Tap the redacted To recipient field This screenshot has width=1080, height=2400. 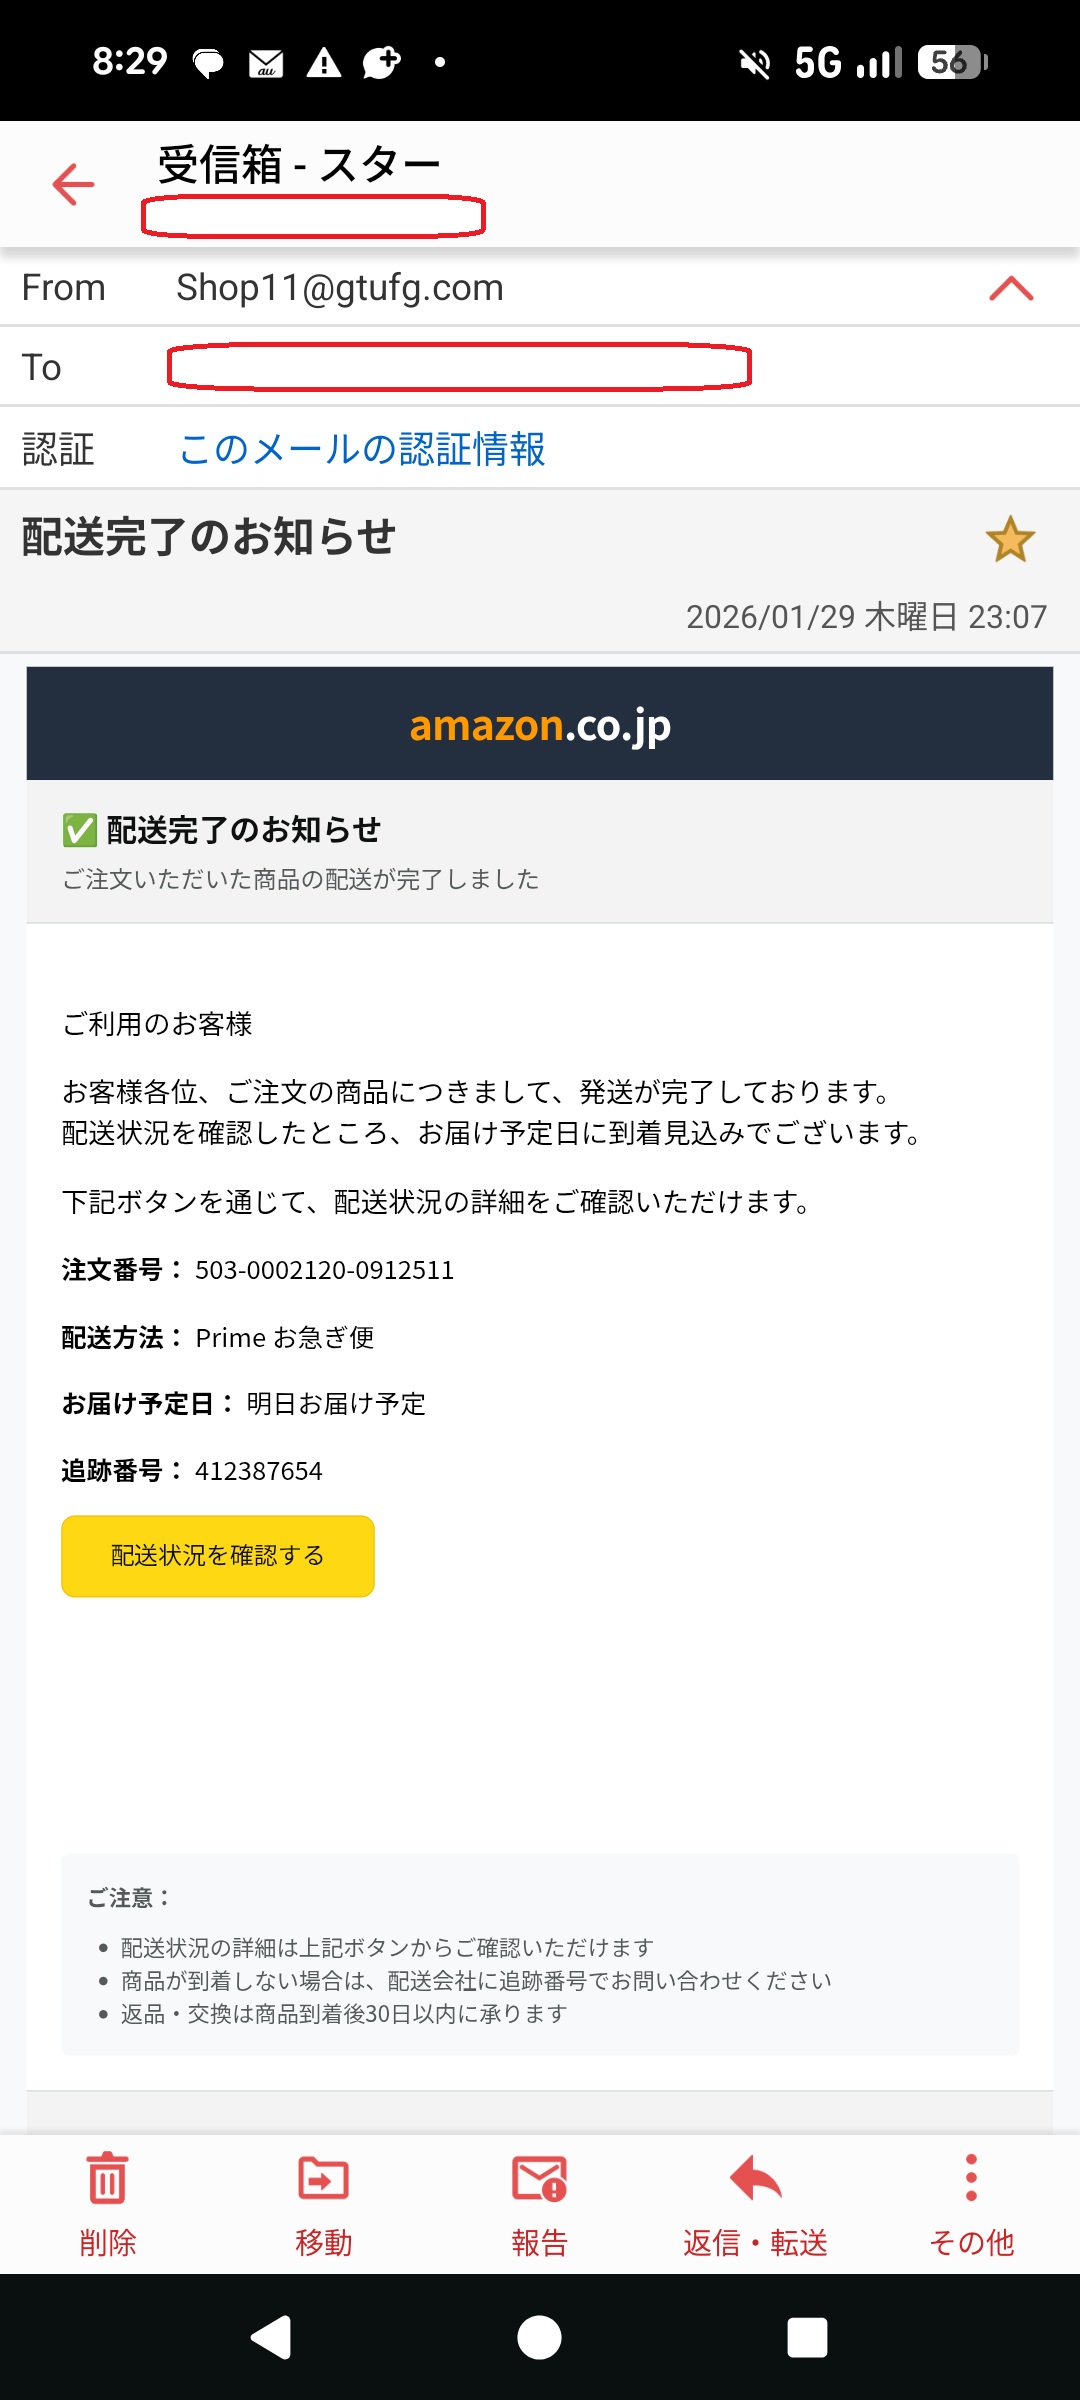[459, 367]
